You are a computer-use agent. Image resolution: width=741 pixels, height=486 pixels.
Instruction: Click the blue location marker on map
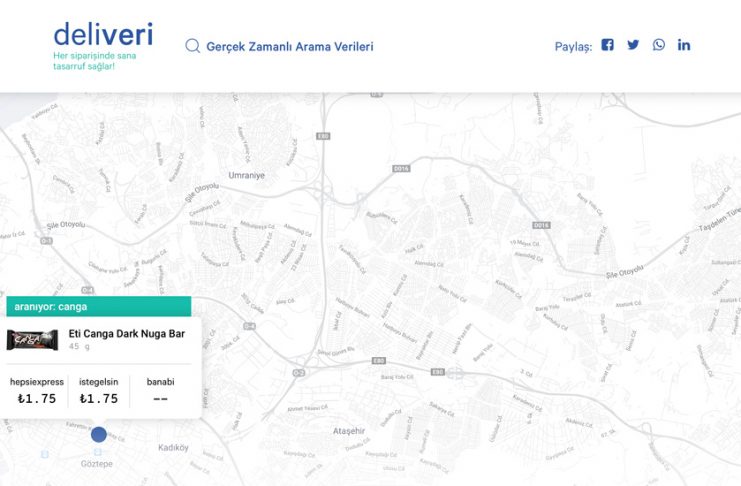pyautogui.click(x=99, y=434)
